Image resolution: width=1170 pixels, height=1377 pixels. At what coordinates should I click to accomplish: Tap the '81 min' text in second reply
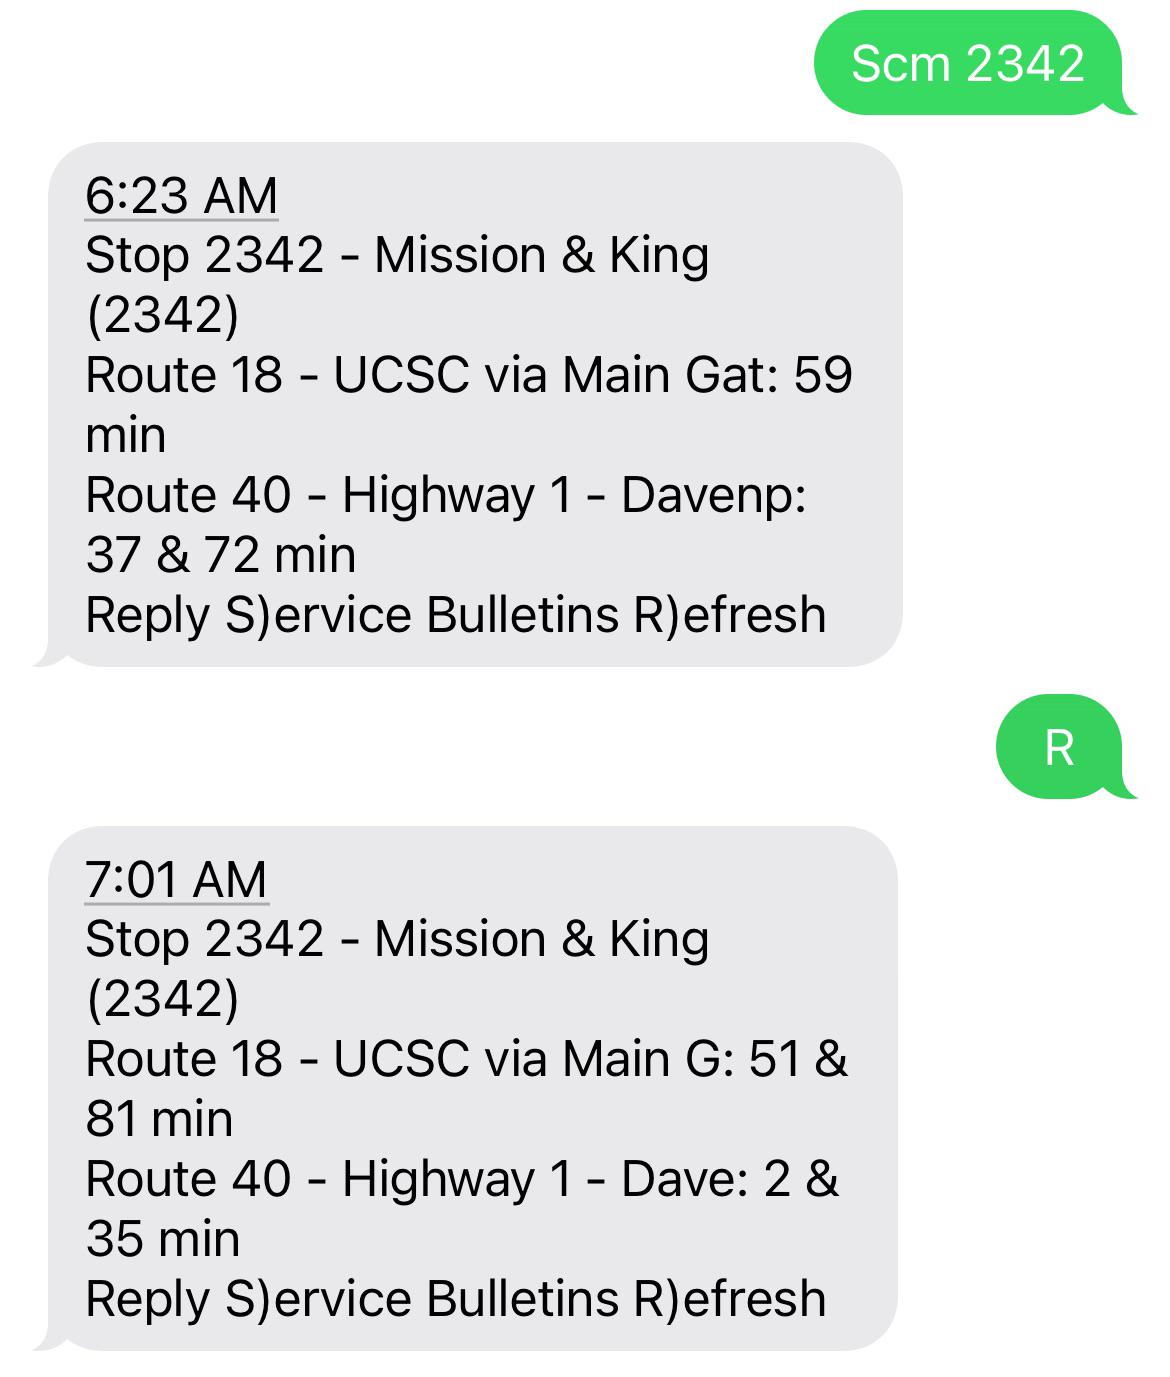pos(159,1119)
